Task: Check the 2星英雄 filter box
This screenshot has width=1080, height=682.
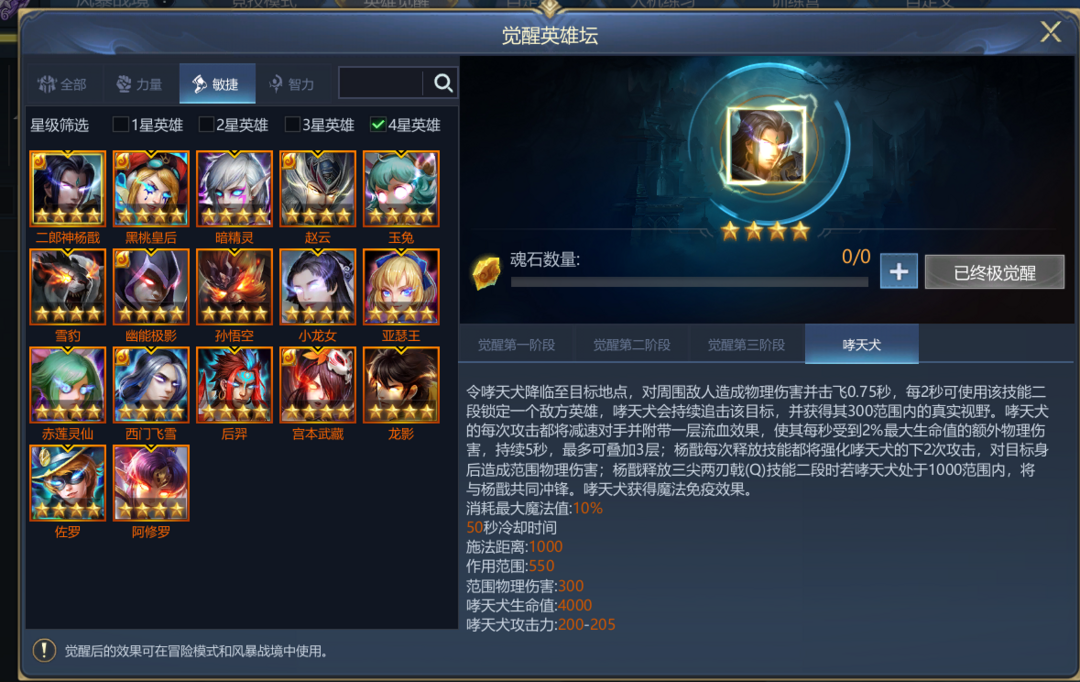Action: 206,124
